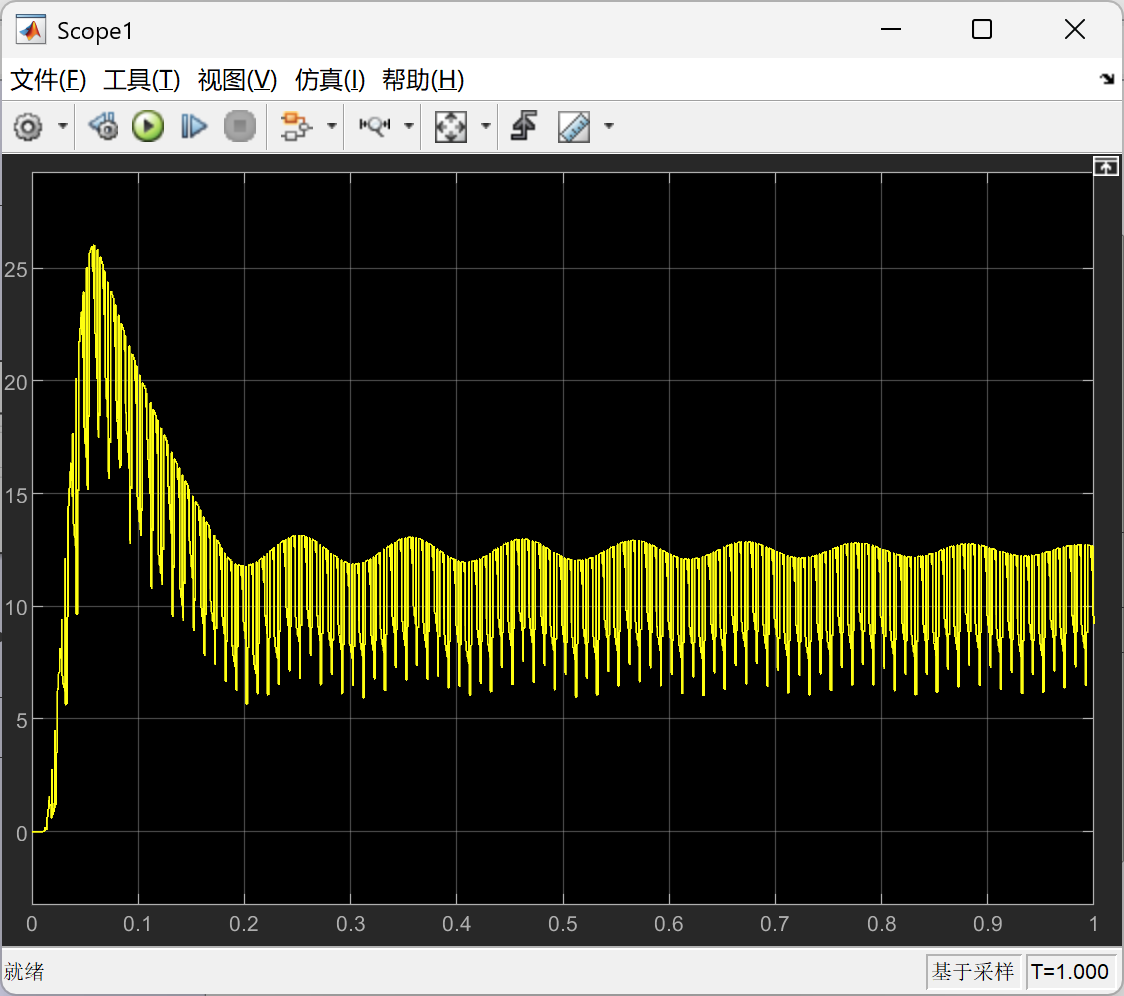Expand the measurements dropdown arrow

click(609, 126)
